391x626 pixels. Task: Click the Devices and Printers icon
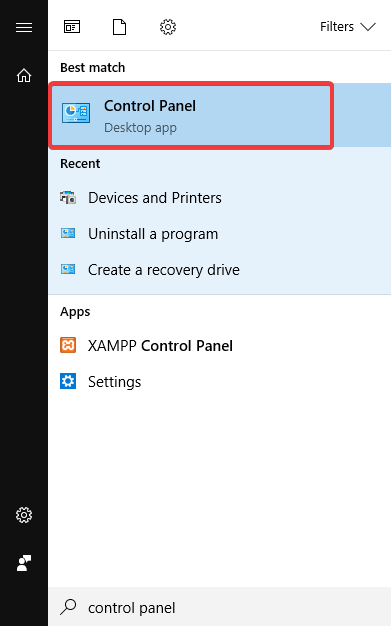pyautogui.click(x=68, y=197)
